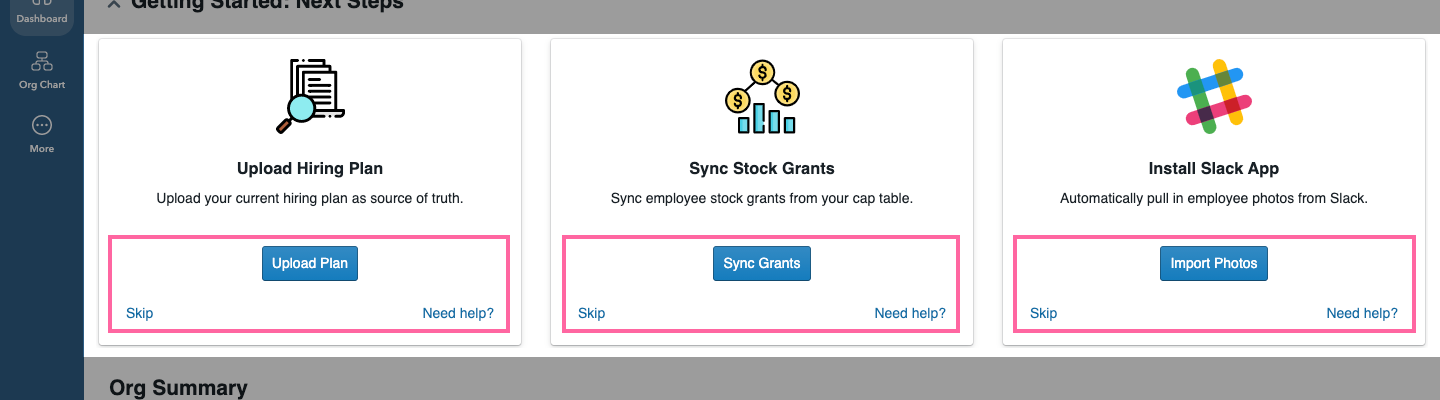Viewport: 1440px width, 400px height.
Task: Click the Upload Hiring Plan card title
Action: [310, 168]
